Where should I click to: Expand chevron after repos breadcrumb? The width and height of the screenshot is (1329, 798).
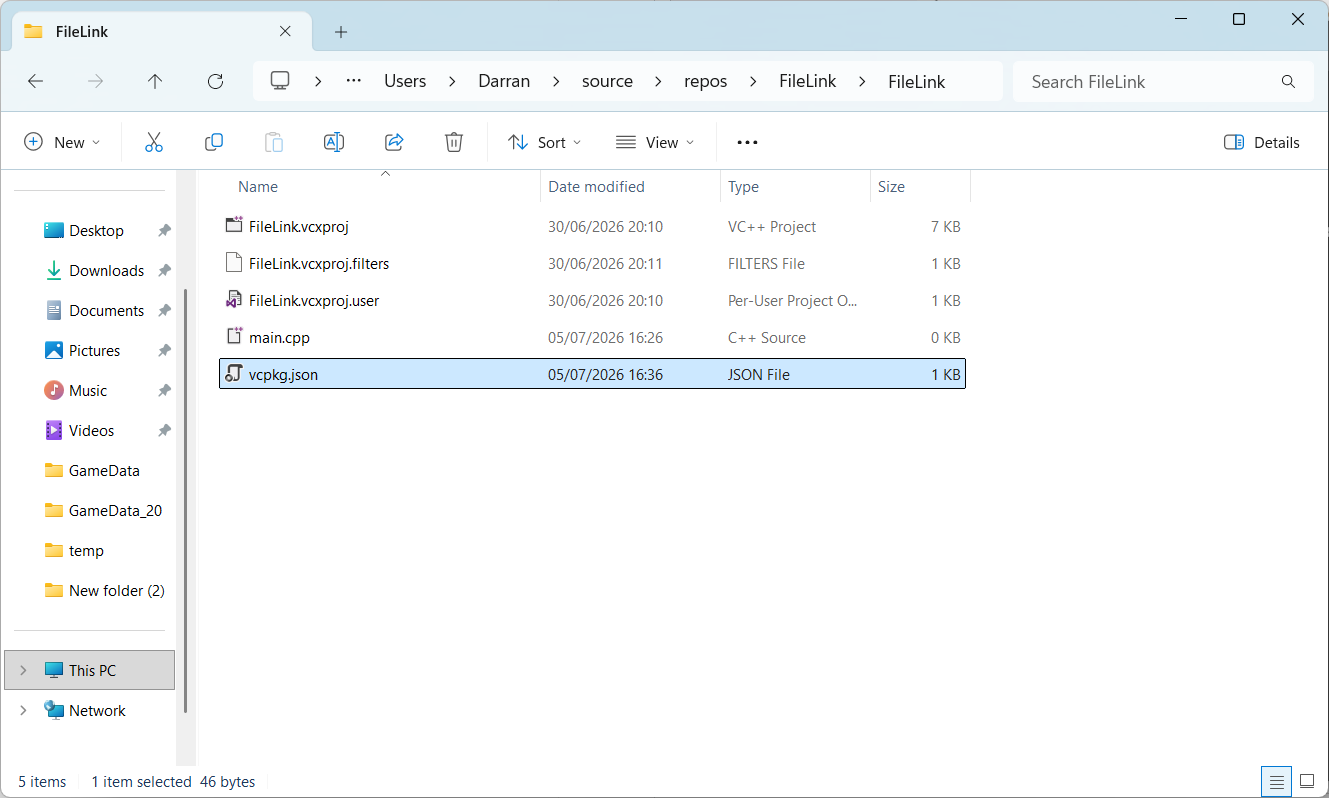pyautogui.click(x=753, y=82)
